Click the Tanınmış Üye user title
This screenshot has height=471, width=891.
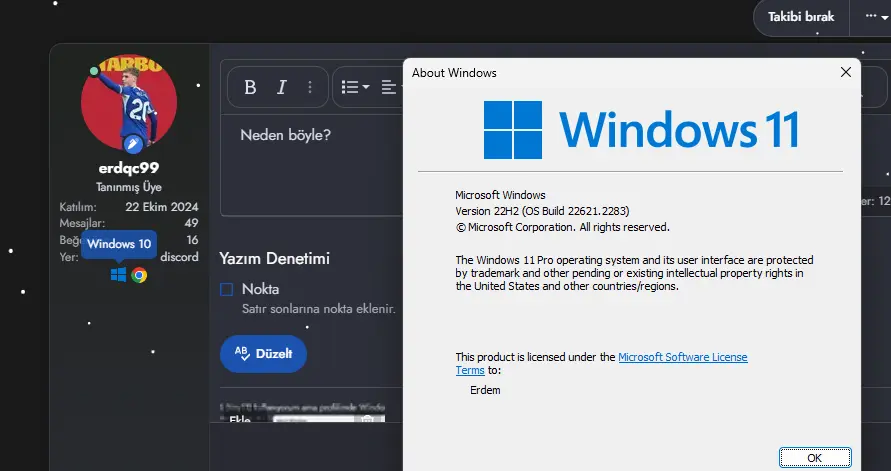pos(128,187)
